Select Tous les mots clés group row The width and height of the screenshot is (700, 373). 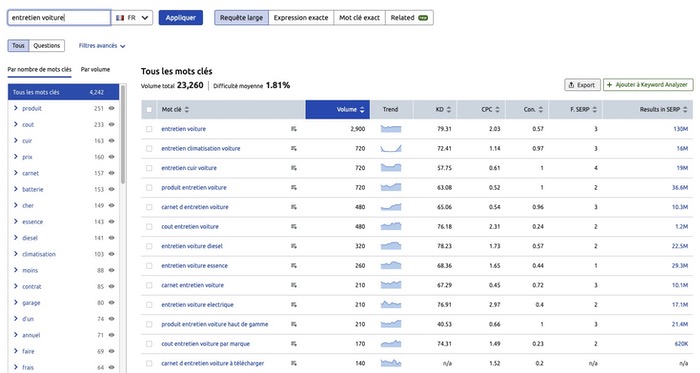[x=63, y=92]
